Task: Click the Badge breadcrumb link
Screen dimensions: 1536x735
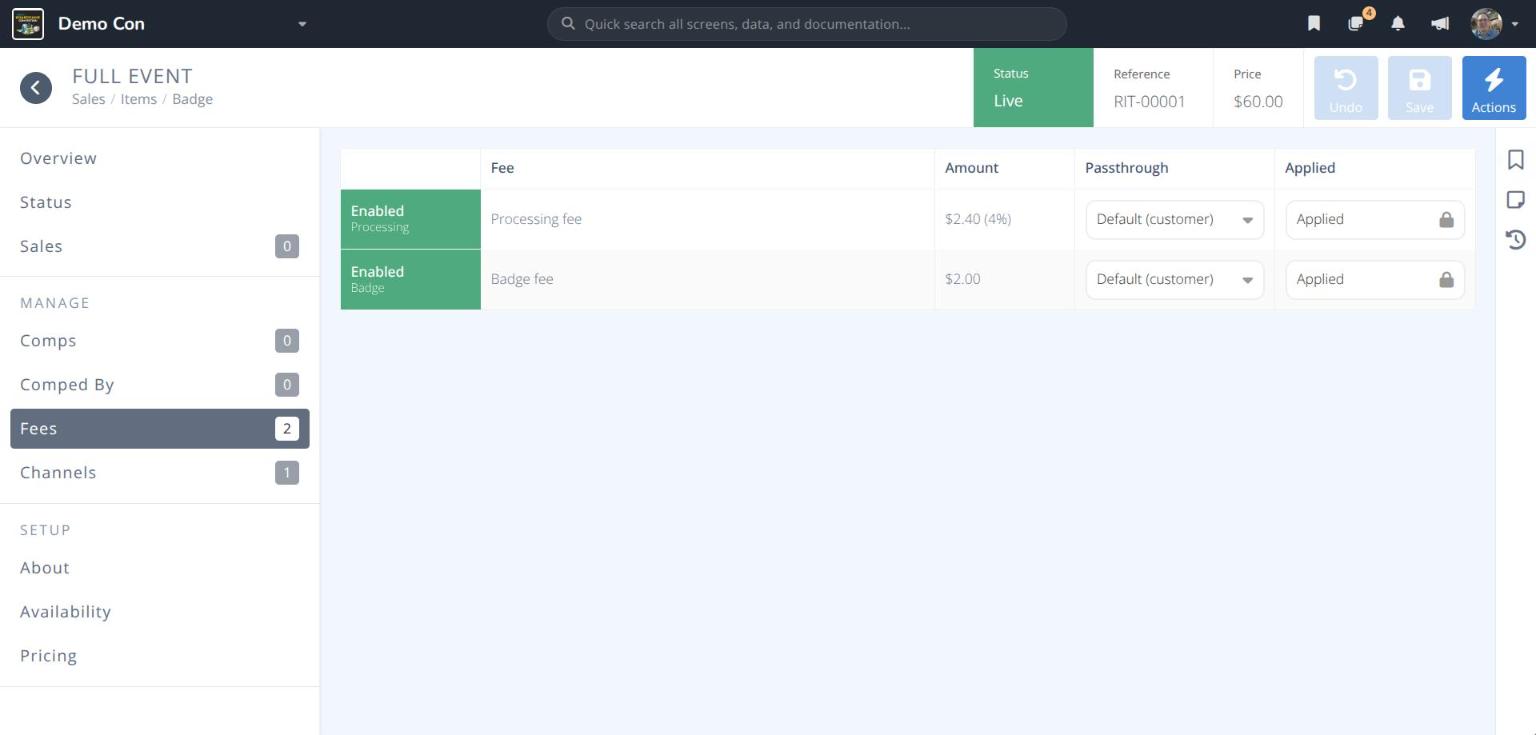Action: tap(193, 99)
